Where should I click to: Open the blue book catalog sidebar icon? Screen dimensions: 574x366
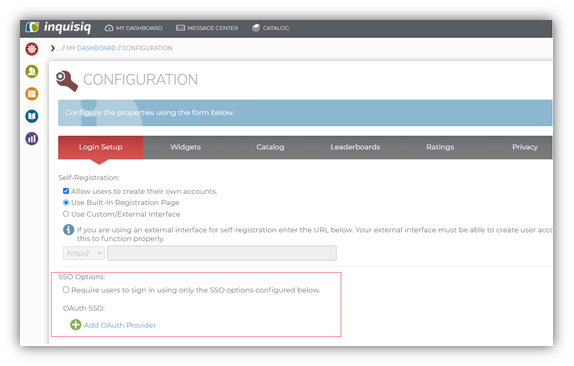click(x=32, y=116)
